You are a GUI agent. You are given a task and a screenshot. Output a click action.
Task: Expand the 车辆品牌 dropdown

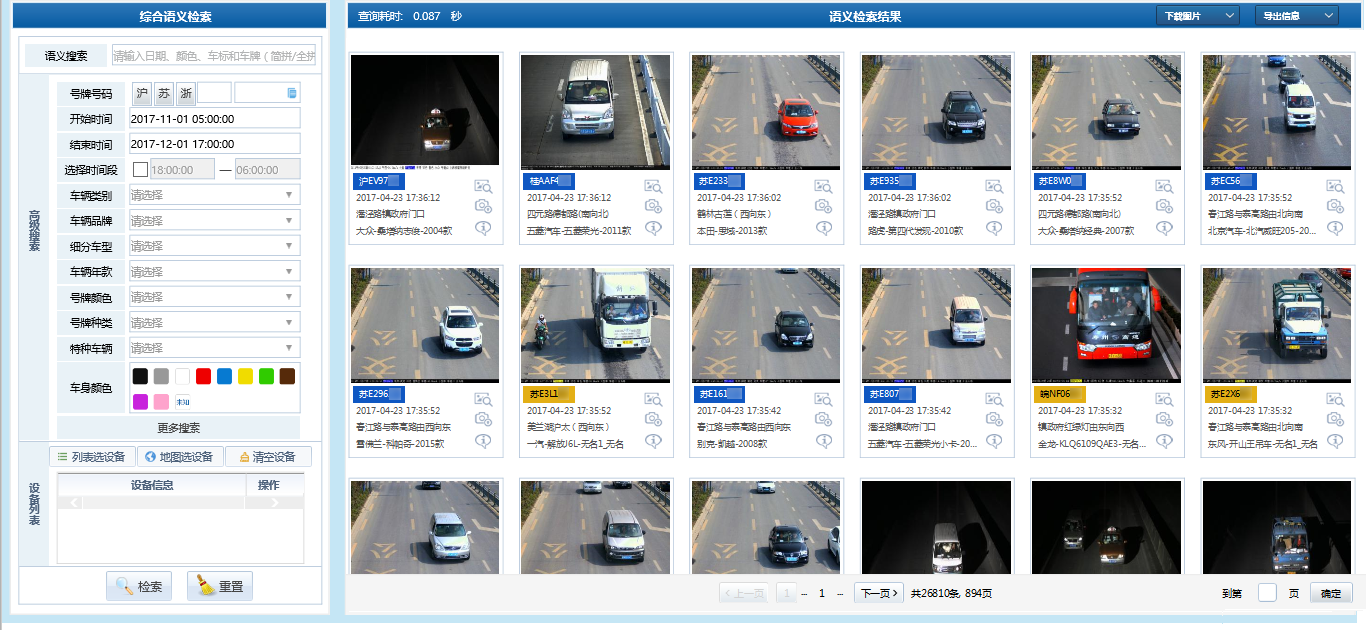point(214,221)
